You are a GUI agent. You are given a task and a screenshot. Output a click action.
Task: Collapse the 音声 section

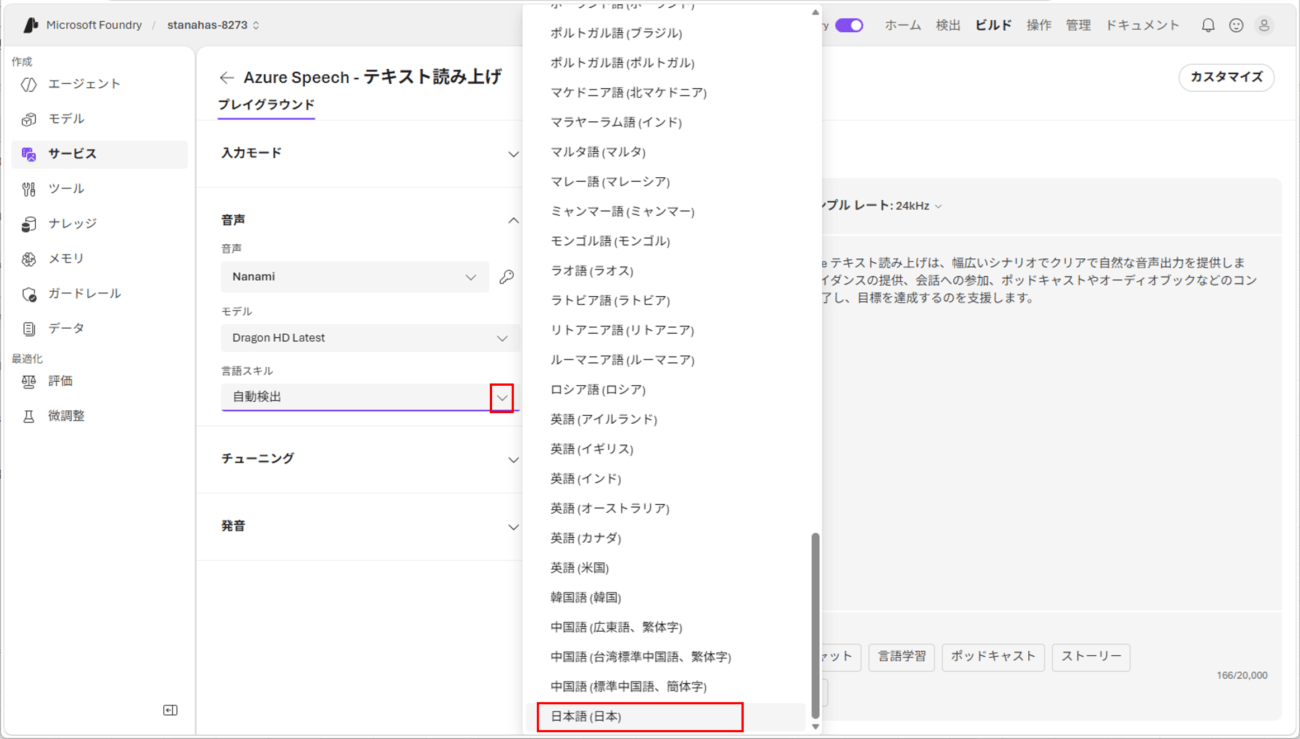click(x=370, y=220)
